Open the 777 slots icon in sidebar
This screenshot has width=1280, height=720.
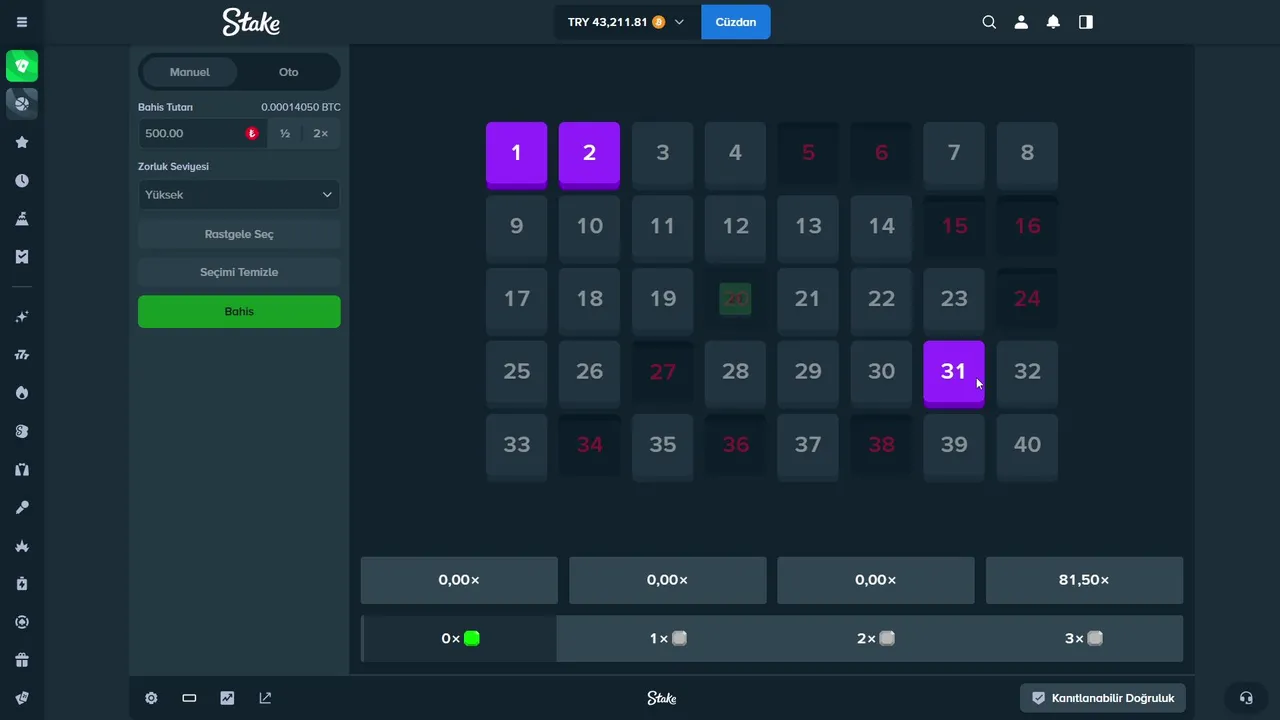(x=22, y=355)
